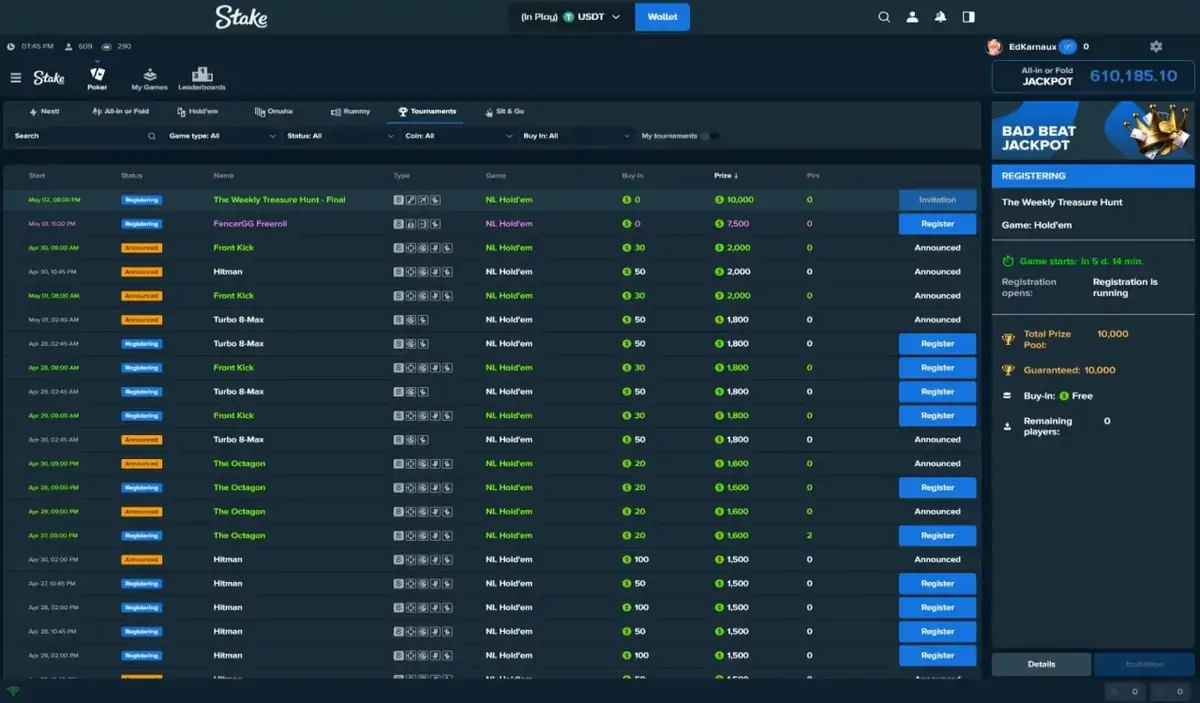
Task: Click the All-in or Fold Jackpot box
Action: (x=1093, y=76)
